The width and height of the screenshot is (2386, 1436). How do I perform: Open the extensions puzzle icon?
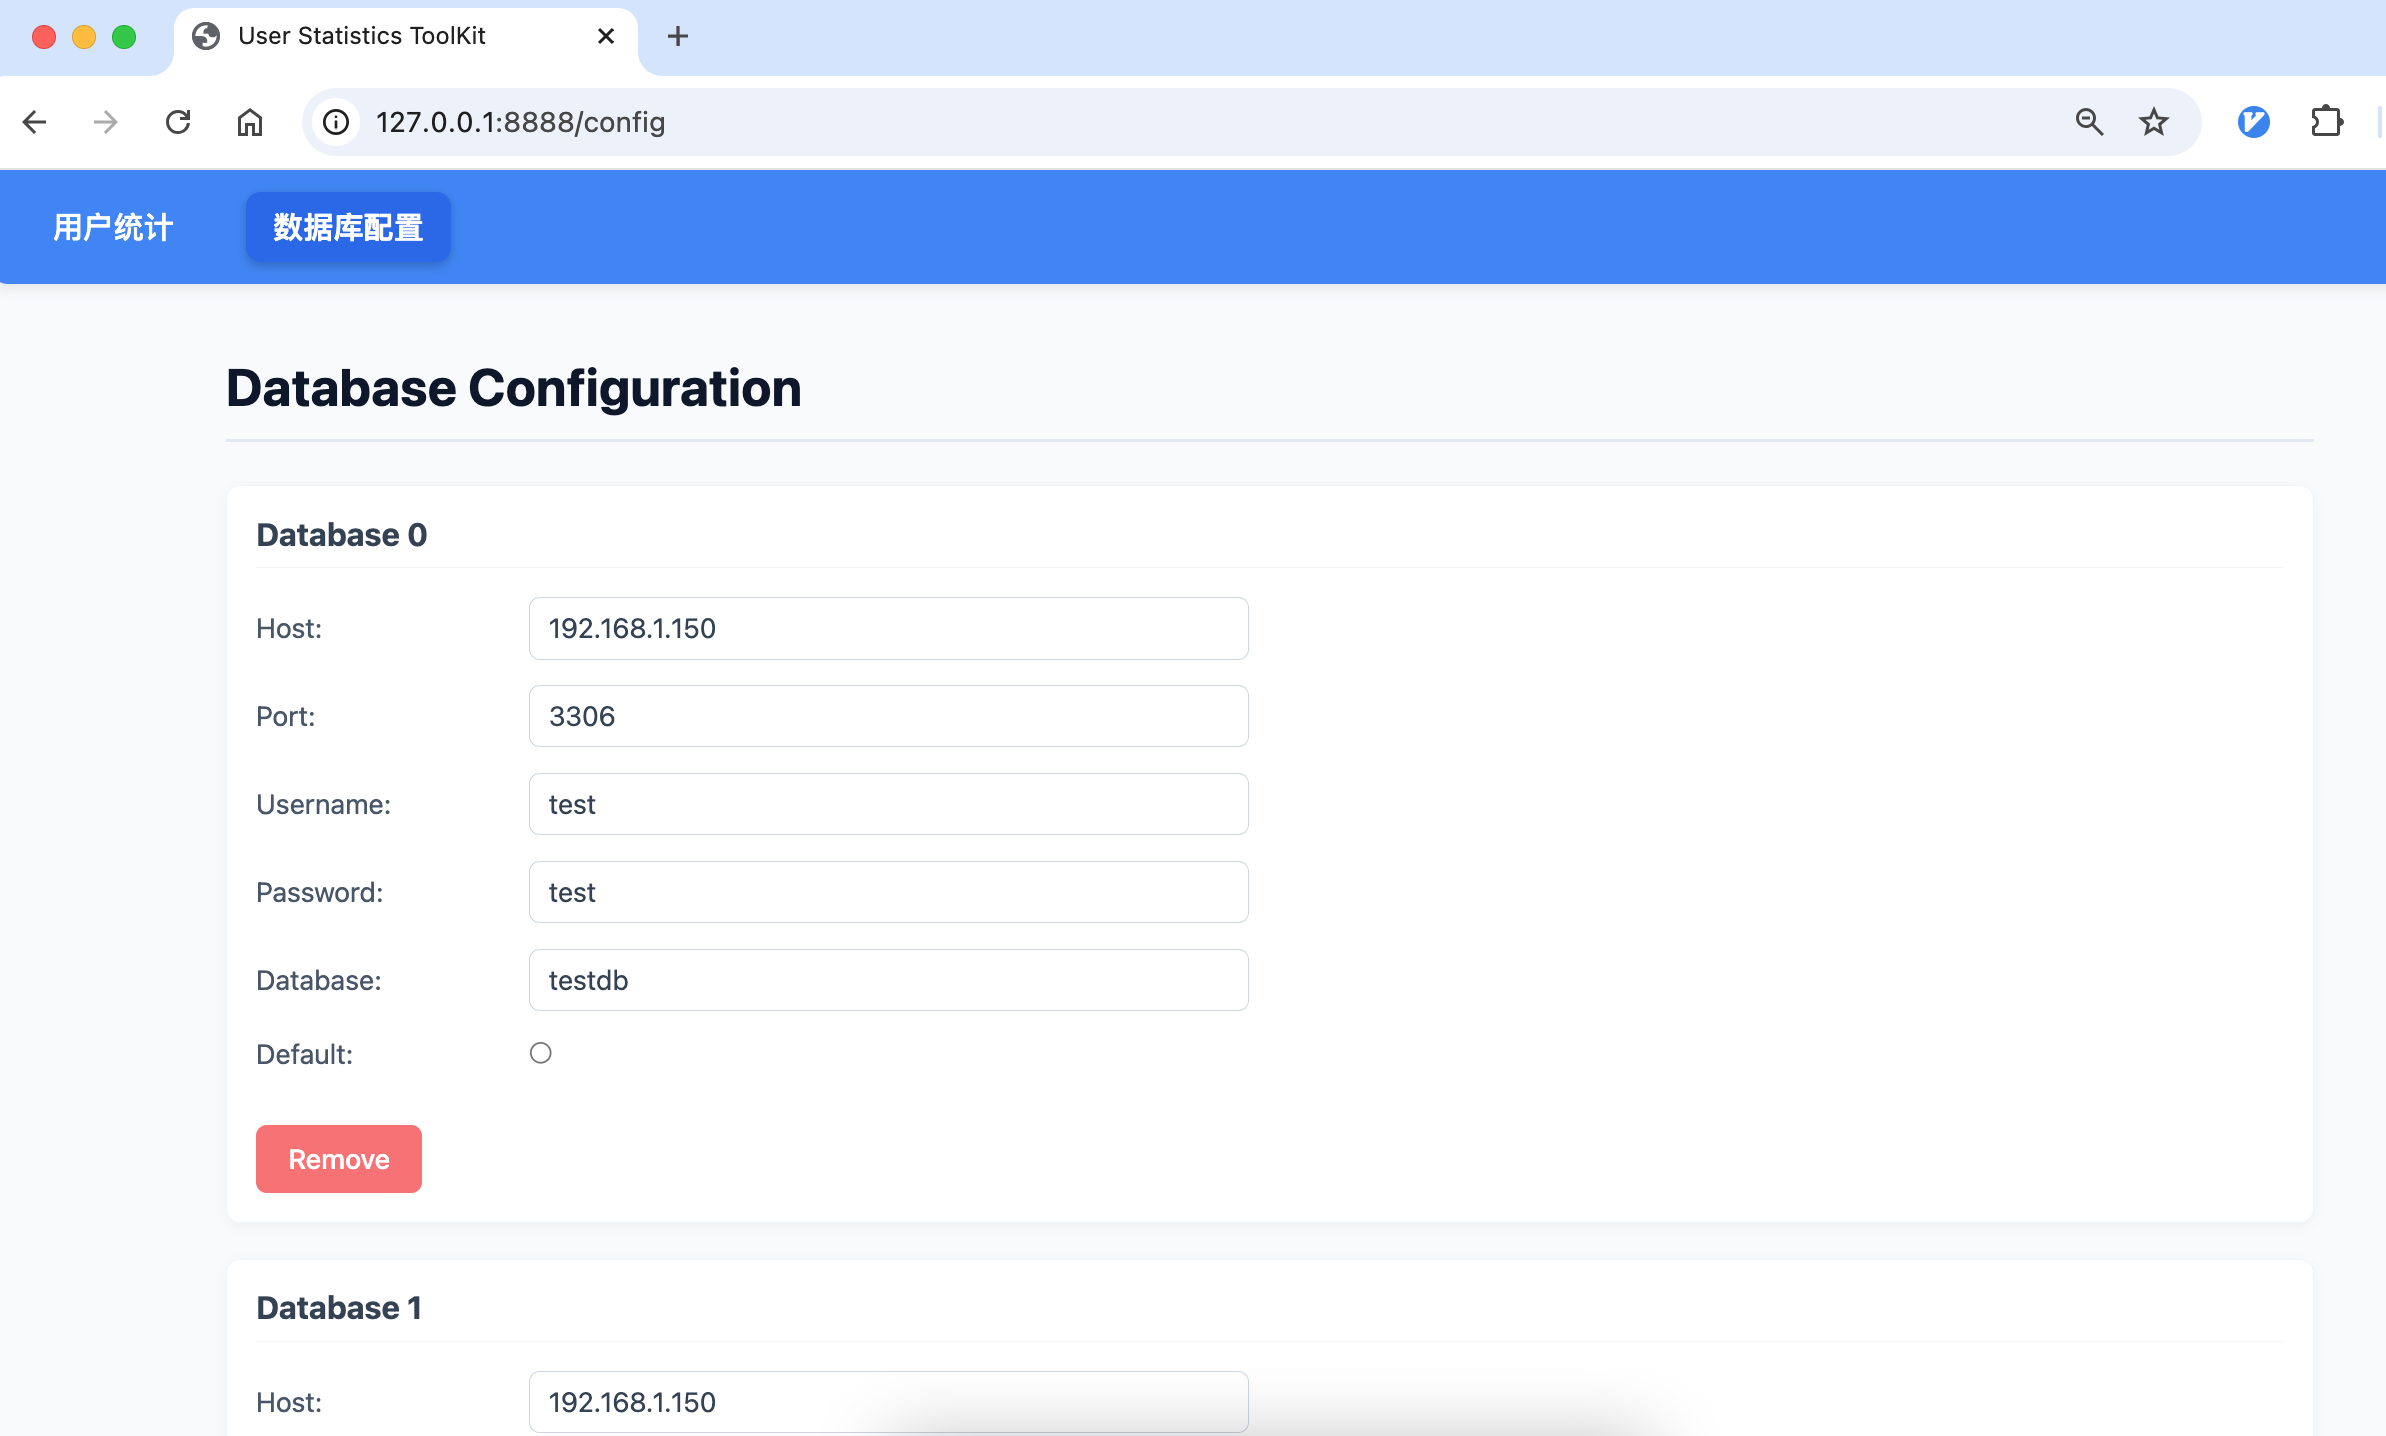(x=2327, y=122)
